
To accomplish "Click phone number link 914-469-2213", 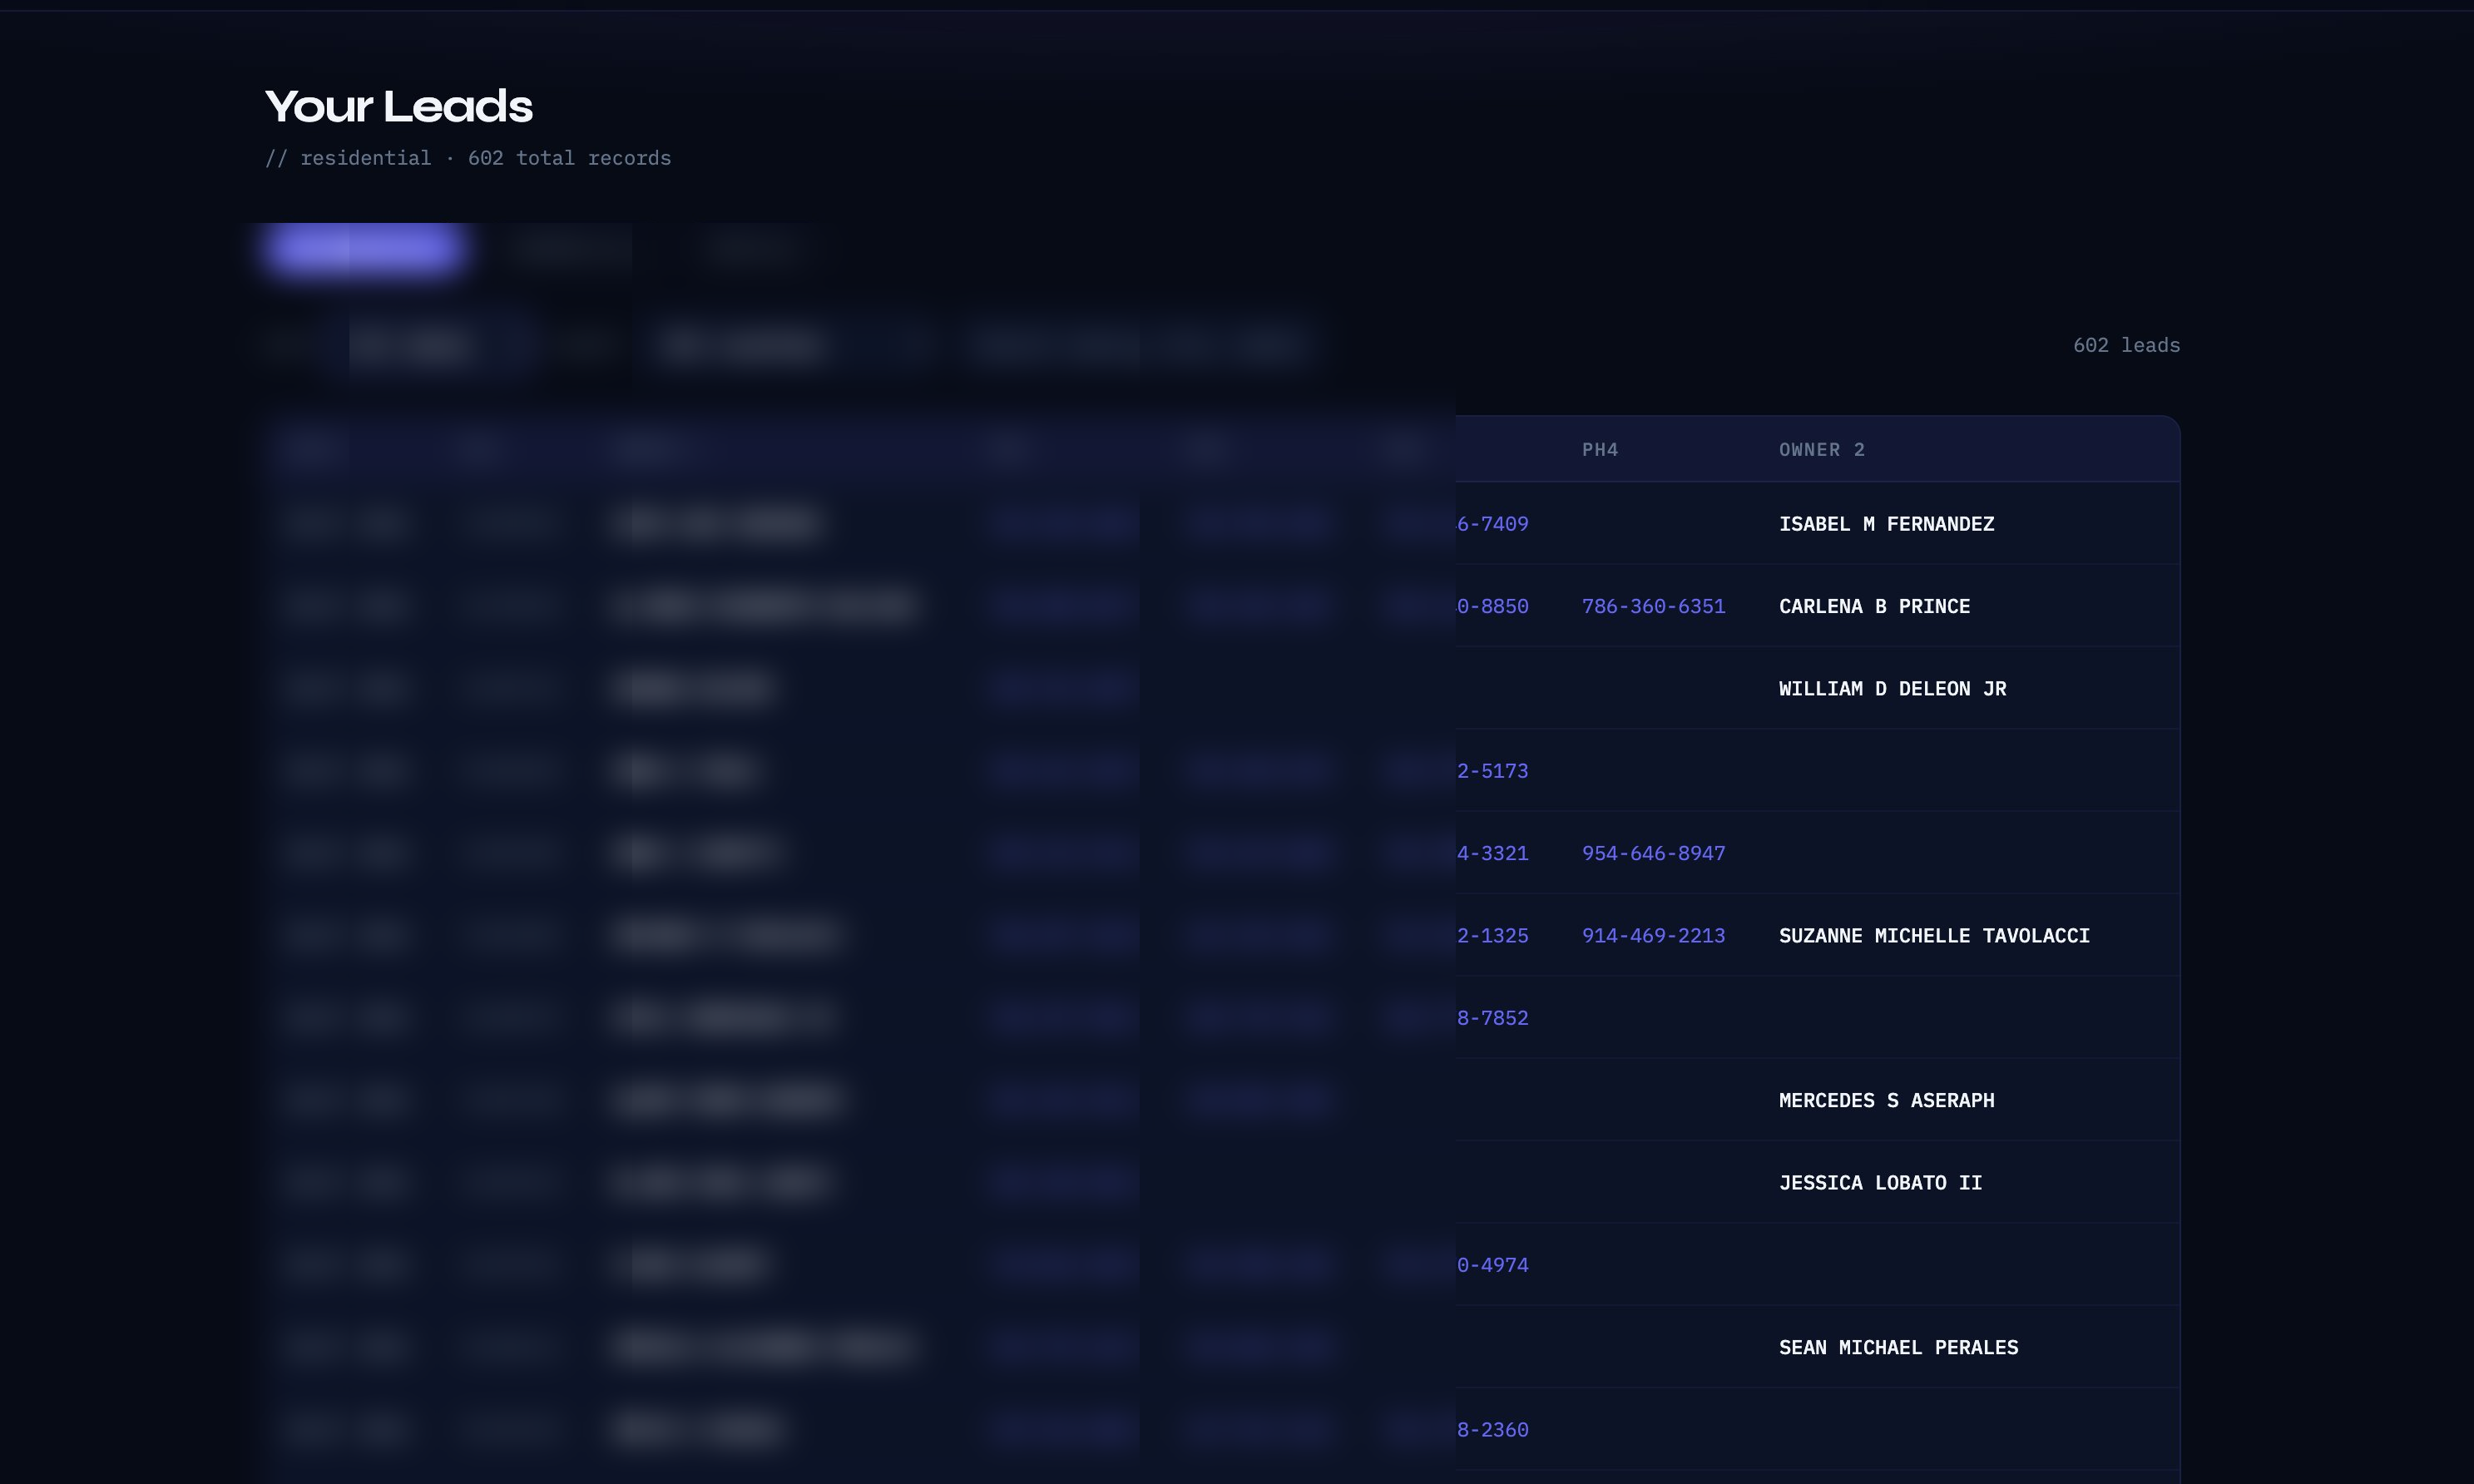I will click(x=1653, y=935).
